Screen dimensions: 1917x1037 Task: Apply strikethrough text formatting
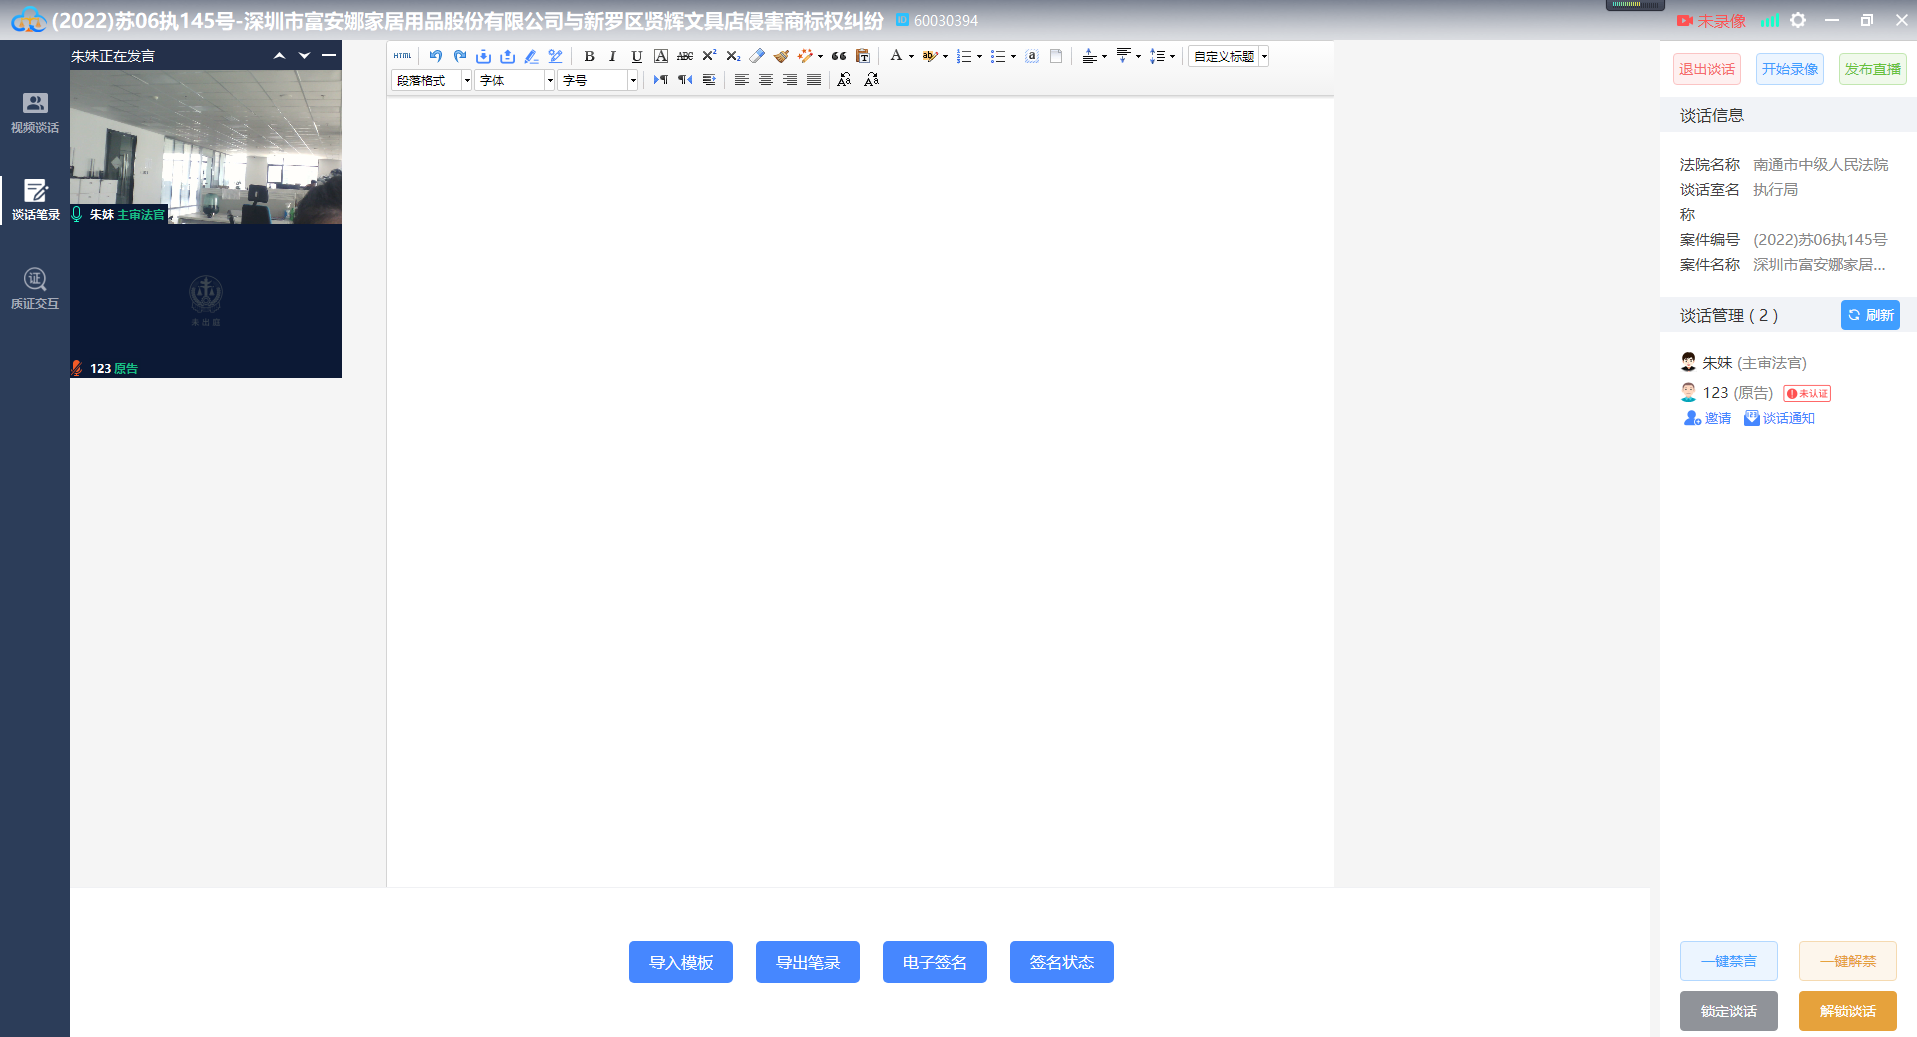(685, 56)
